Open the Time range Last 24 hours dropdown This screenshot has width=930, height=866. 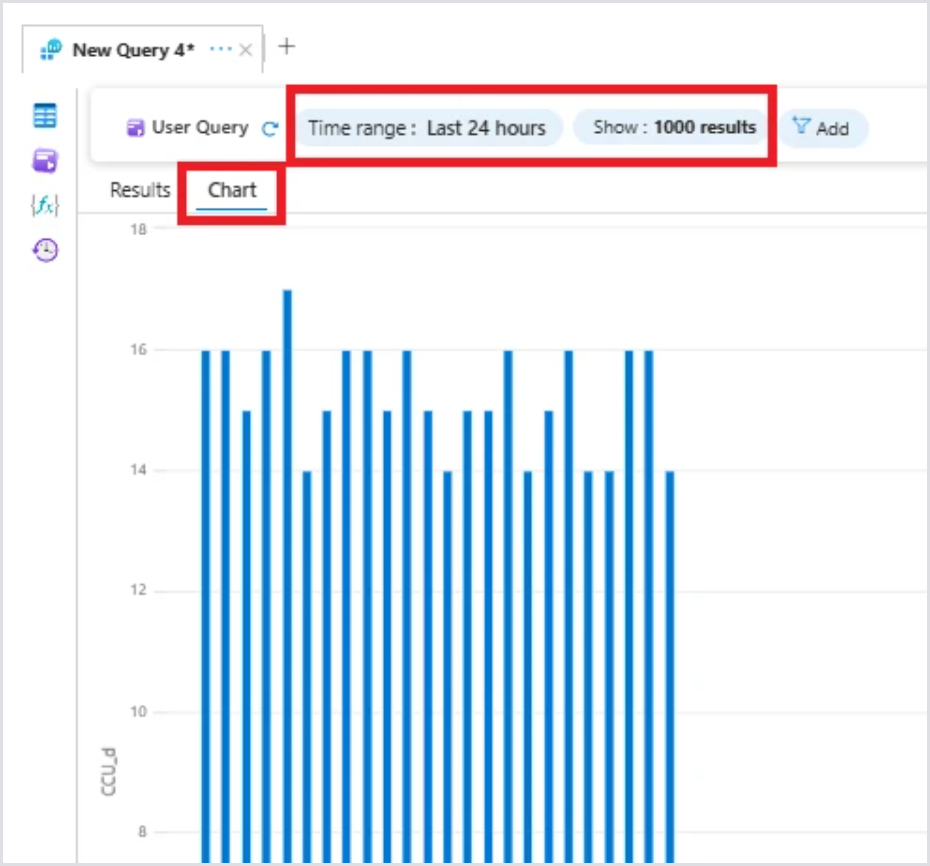[427, 128]
